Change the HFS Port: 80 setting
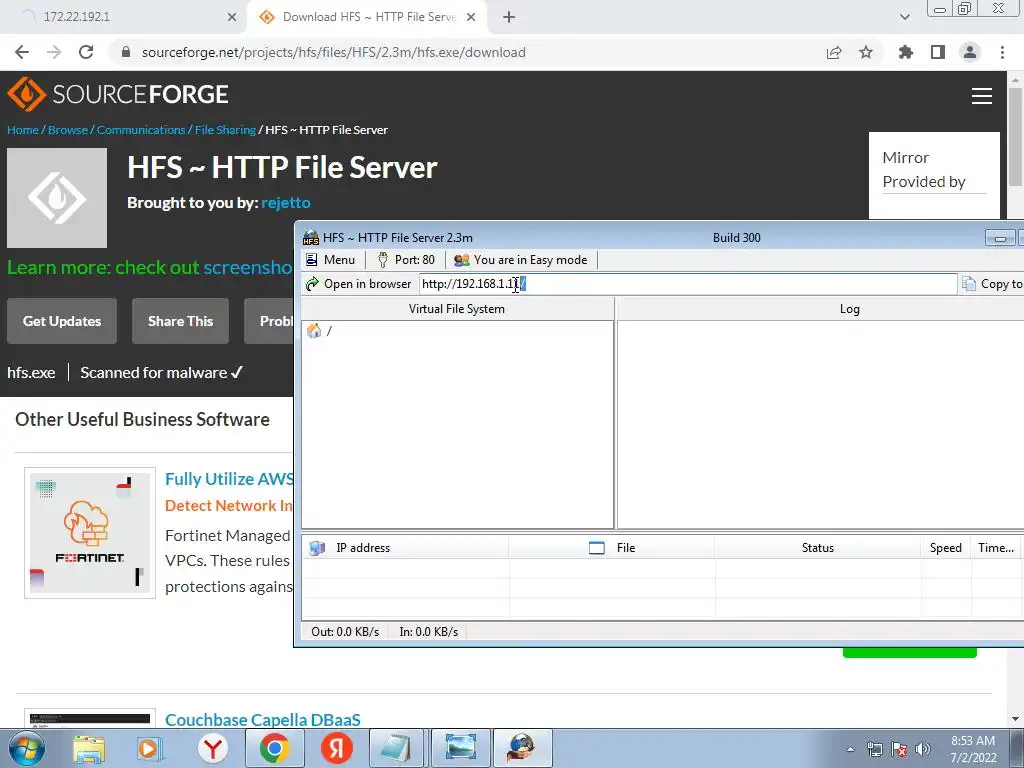Image resolution: width=1024 pixels, height=768 pixels. coord(406,260)
